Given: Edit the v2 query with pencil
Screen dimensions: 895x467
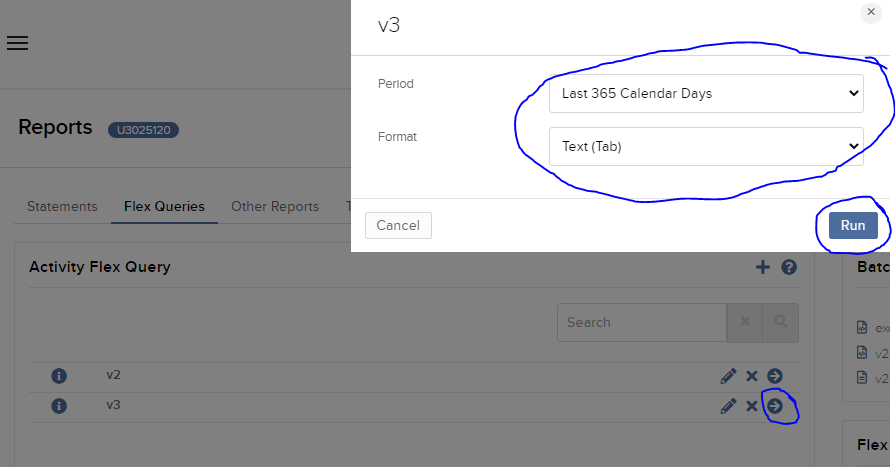Looking at the screenshot, I should [728, 376].
